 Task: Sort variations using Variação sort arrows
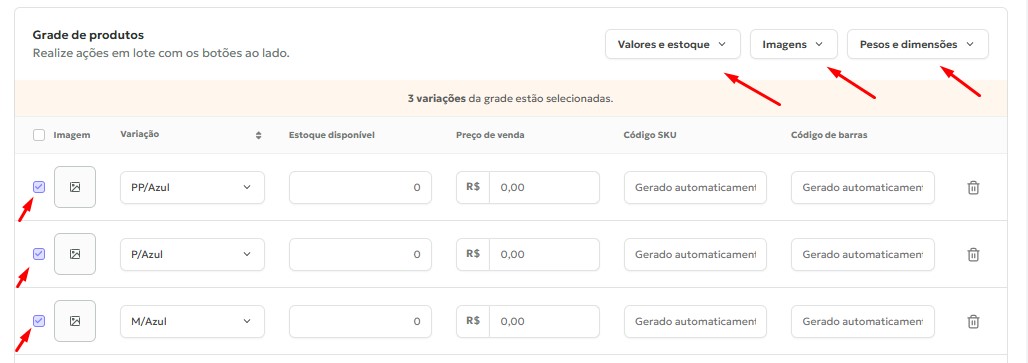(x=258, y=135)
